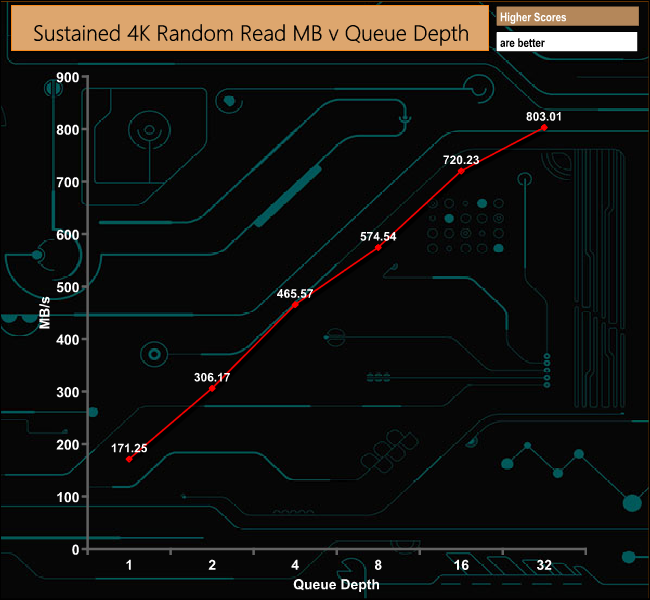Viewport: 650px width, 600px height.
Task: Click the 'MB/s' y-axis title
Action: click(x=44, y=313)
